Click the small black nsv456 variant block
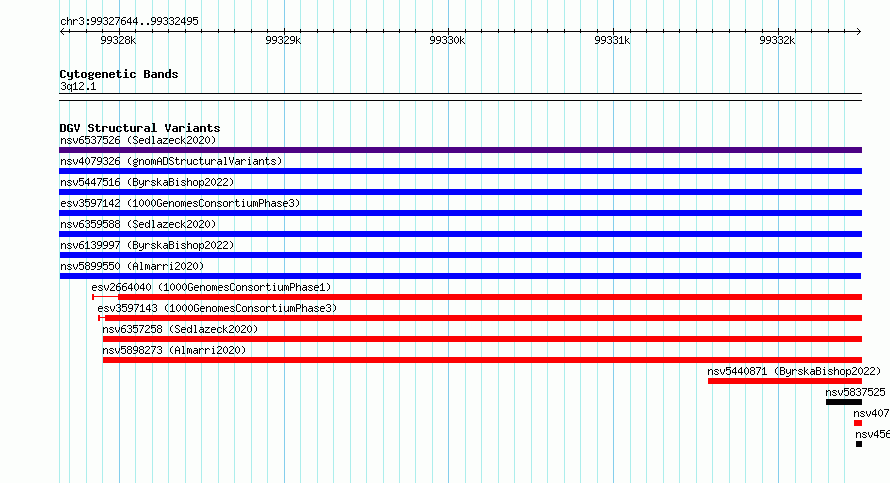Screen dimensions: 890x483 click(x=859, y=444)
